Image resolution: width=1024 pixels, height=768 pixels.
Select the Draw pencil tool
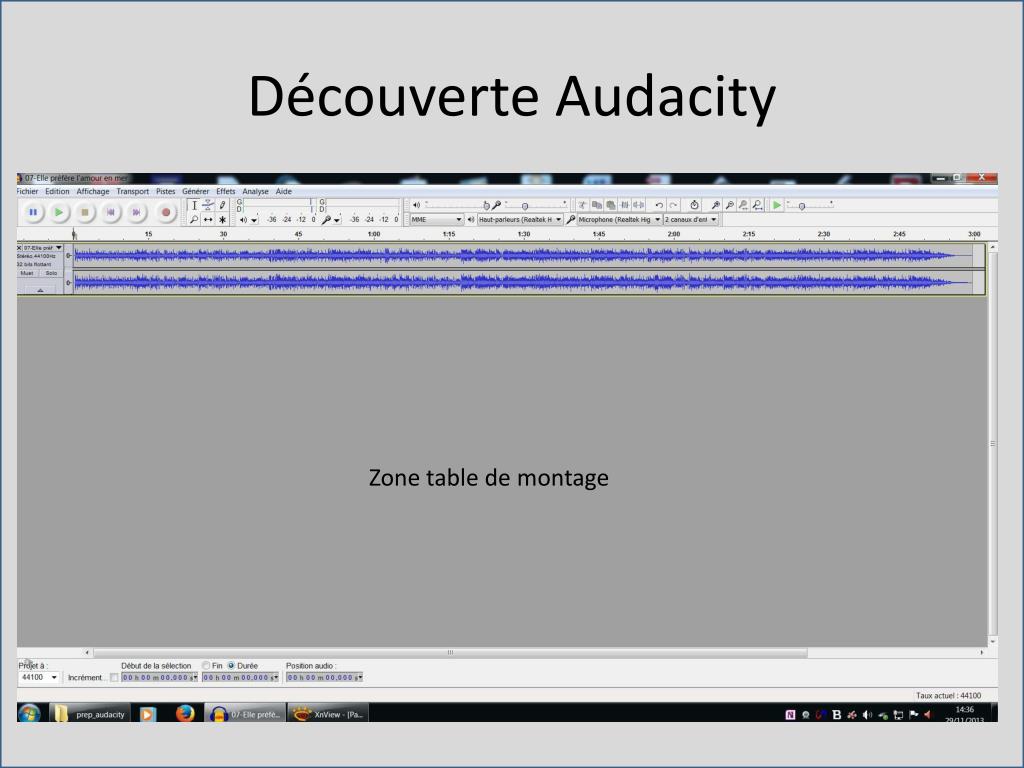[x=223, y=205]
